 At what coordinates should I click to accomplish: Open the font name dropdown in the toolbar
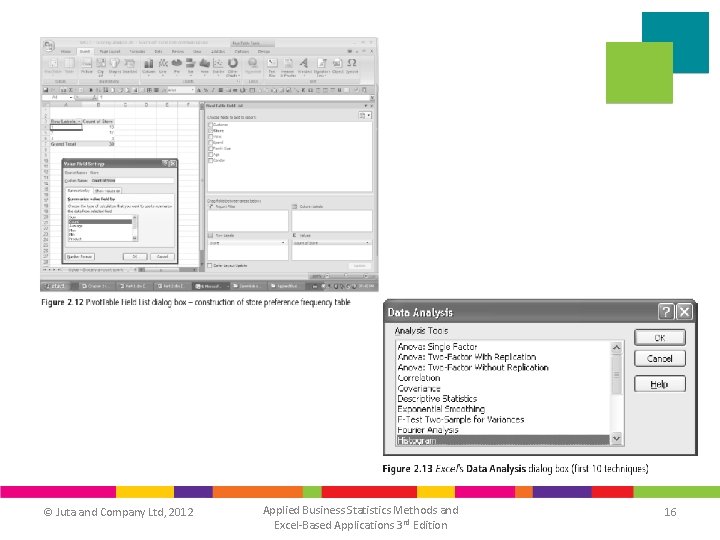click(193, 90)
